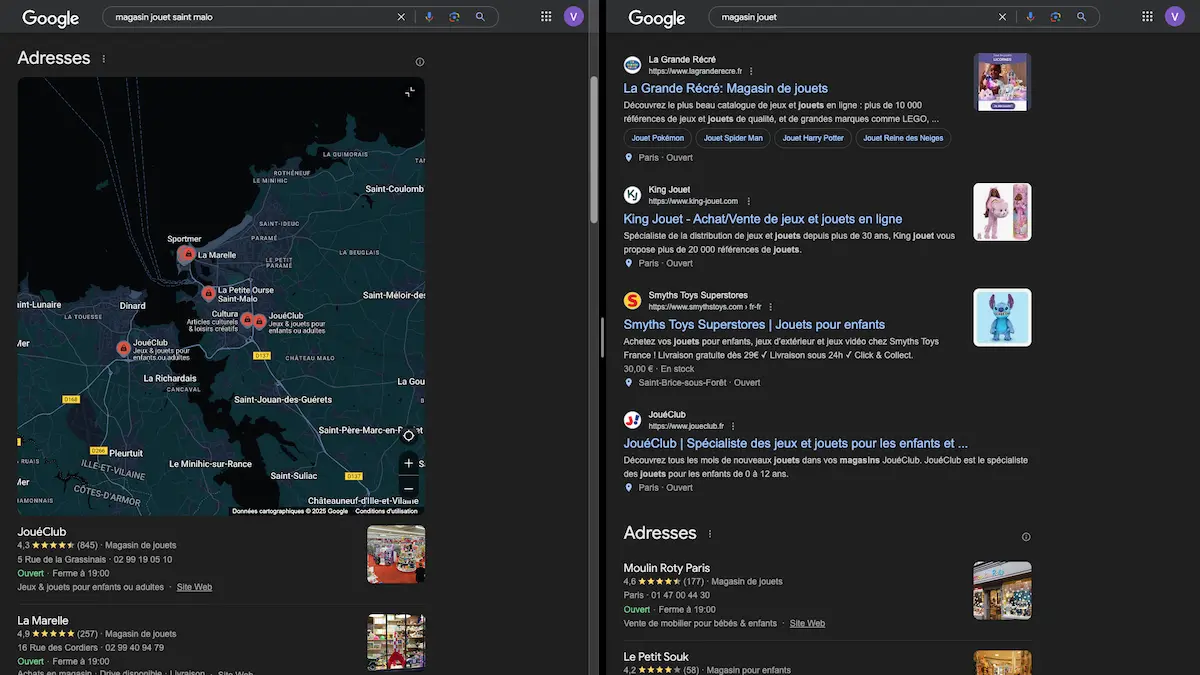Open La Marelle local listing title
Viewport: 1200px width, 675px height.
(x=43, y=620)
